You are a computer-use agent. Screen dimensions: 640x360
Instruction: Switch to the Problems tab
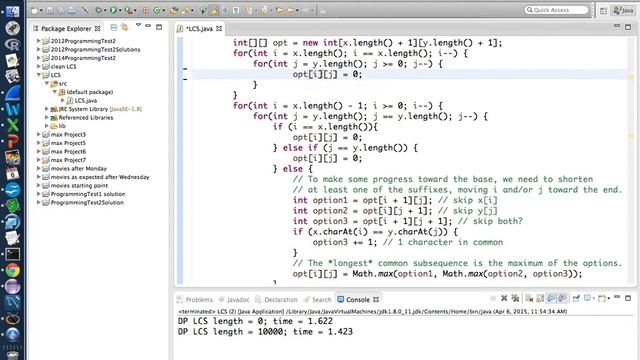(195, 300)
